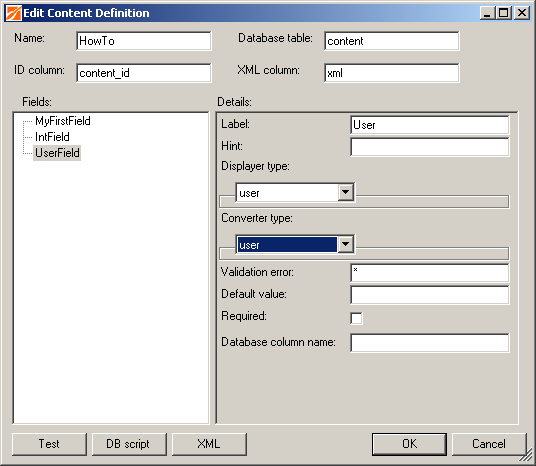Select UserField in the Fields tree
This screenshot has width=536, height=466.
point(57,153)
